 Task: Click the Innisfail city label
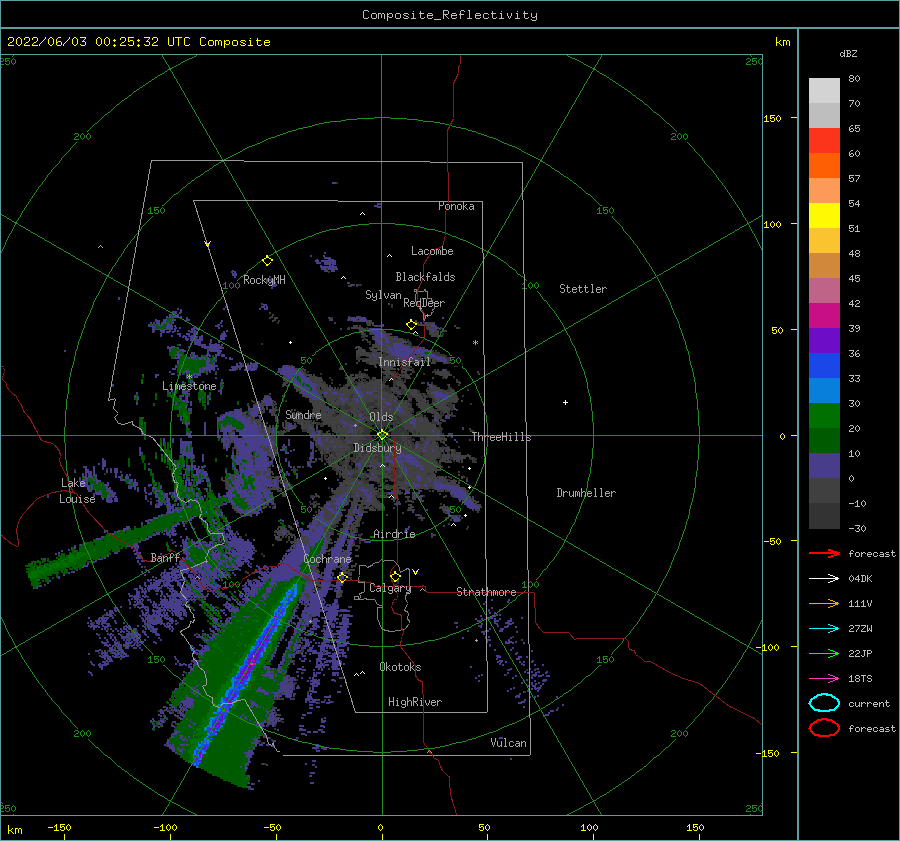pyautogui.click(x=404, y=362)
